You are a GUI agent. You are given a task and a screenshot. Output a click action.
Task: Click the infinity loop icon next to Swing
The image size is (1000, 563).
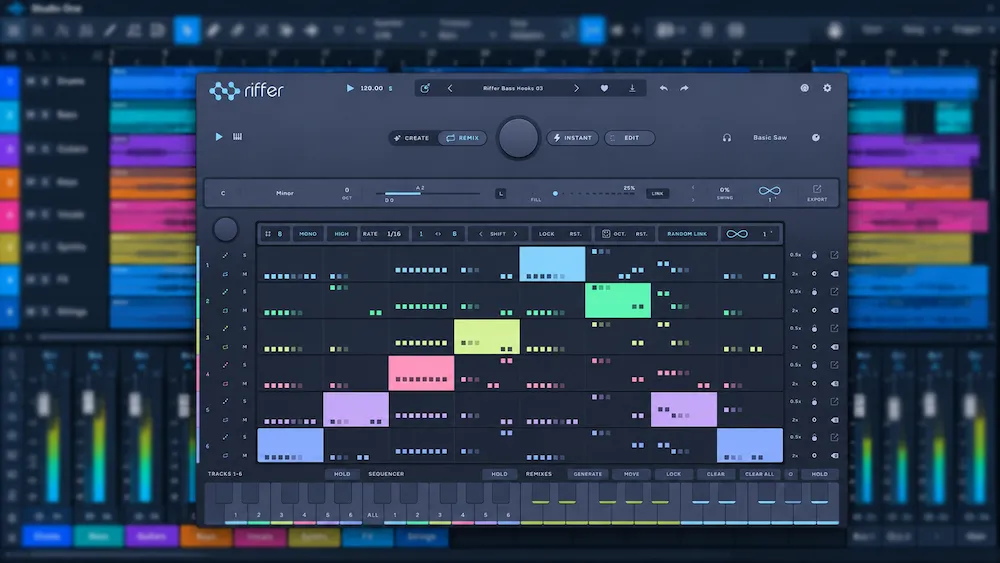(x=769, y=191)
